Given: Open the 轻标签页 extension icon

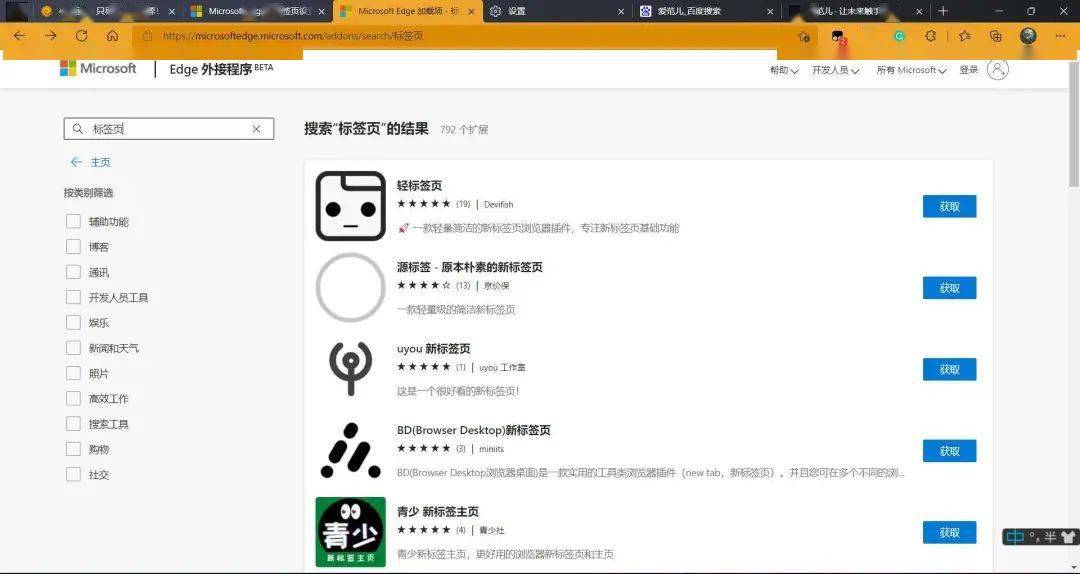Looking at the screenshot, I should point(351,205).
